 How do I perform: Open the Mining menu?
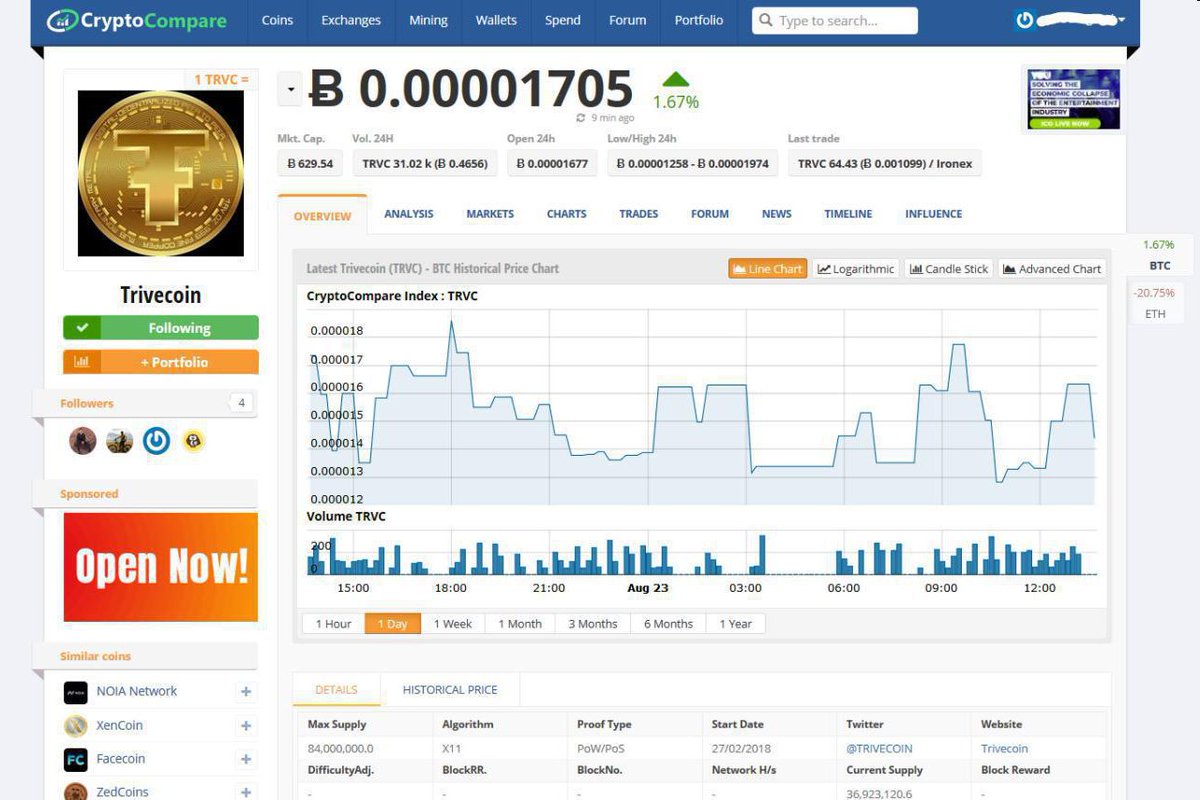pyautogui.click(x=428, y=20)
